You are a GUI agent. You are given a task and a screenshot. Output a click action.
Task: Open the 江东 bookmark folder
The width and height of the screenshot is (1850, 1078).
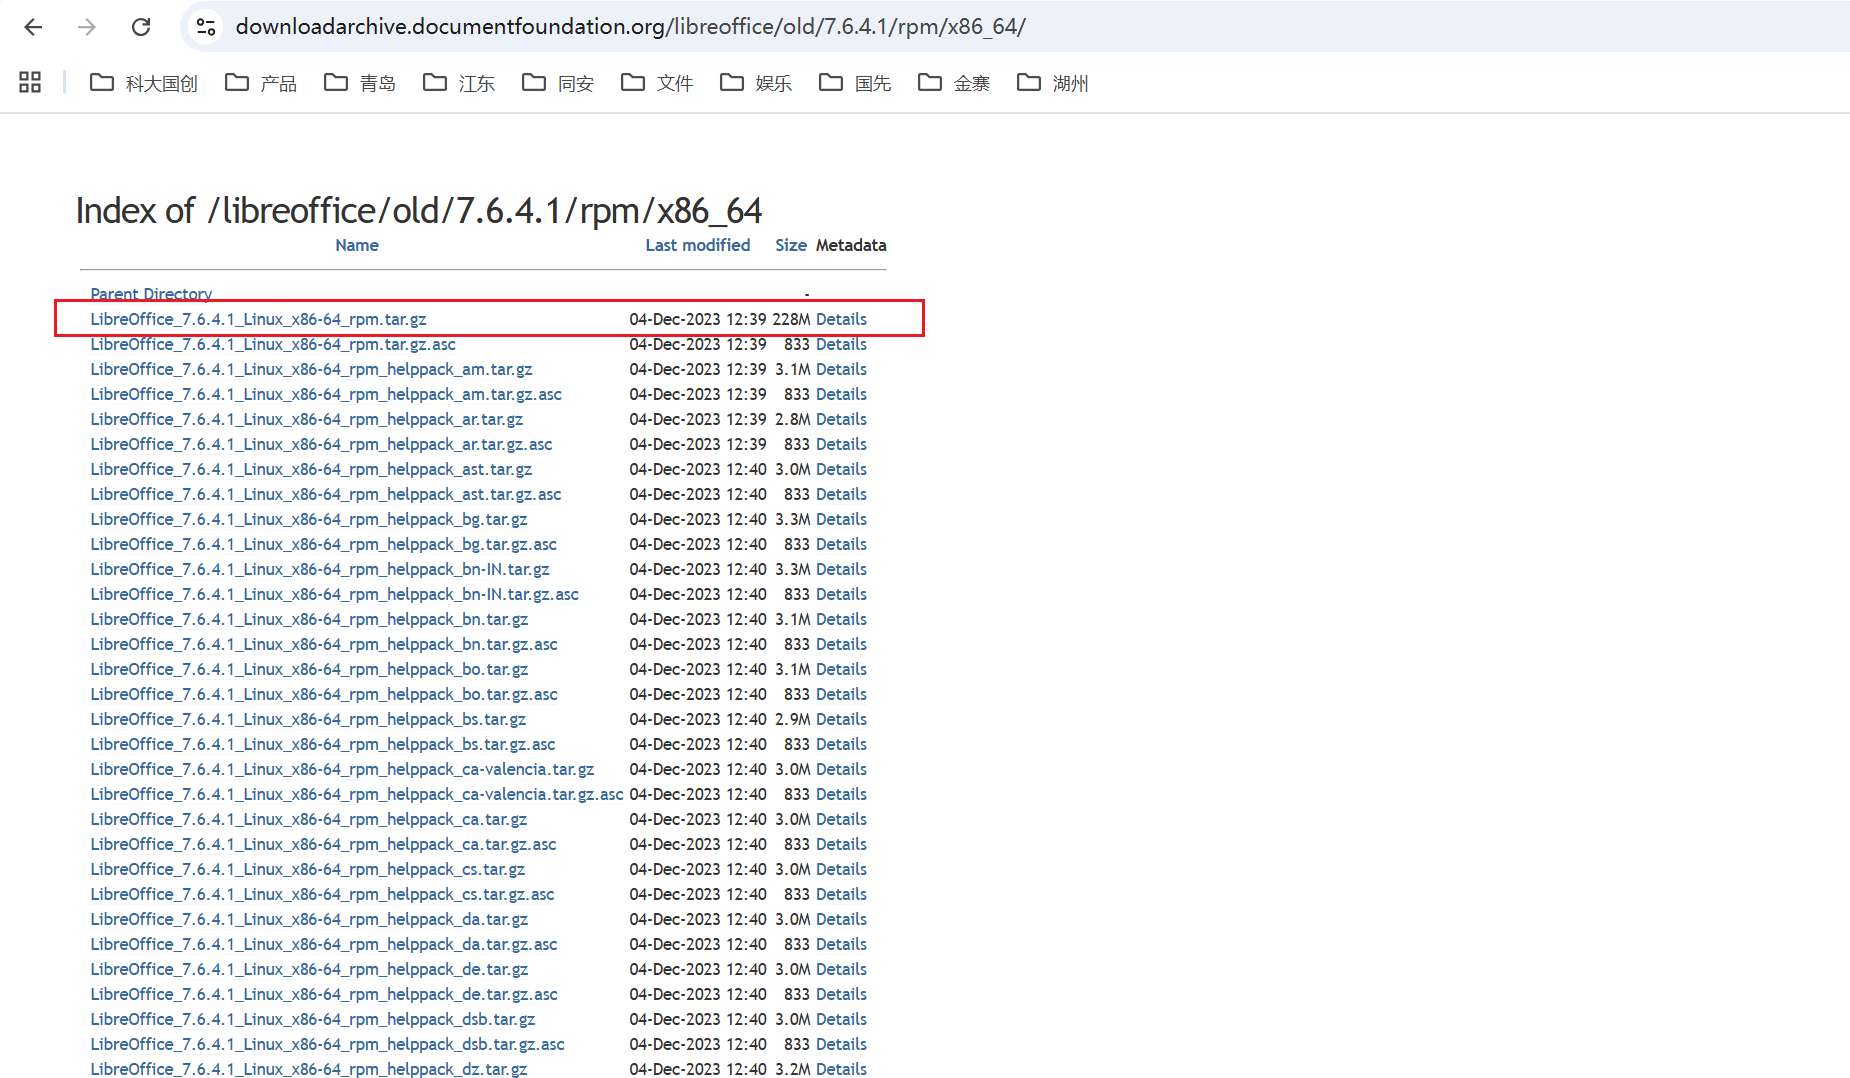(x=459, y=83)
